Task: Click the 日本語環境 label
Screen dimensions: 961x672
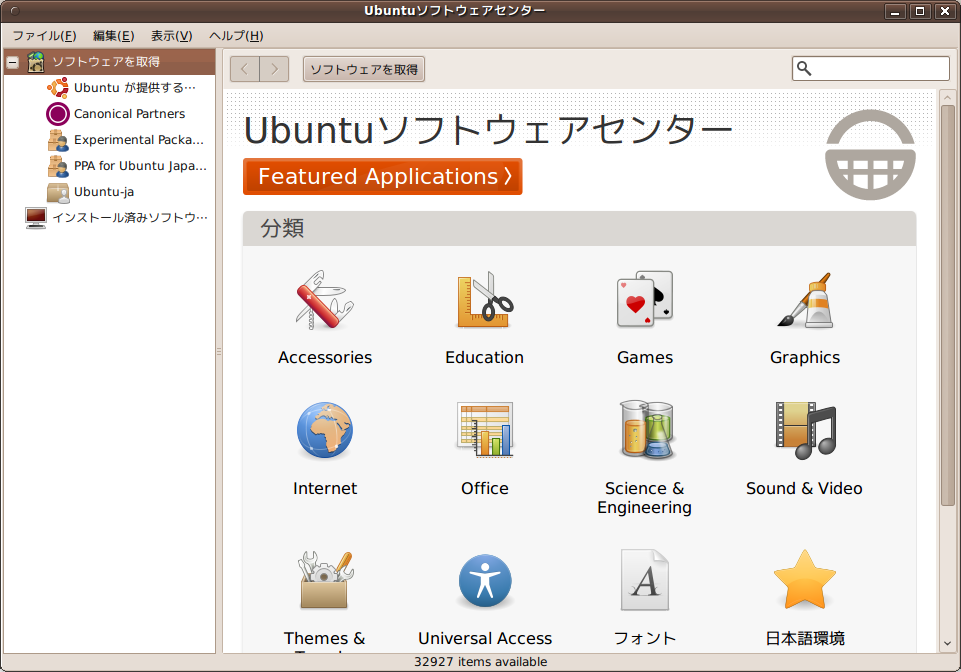Action: (805, 638)
